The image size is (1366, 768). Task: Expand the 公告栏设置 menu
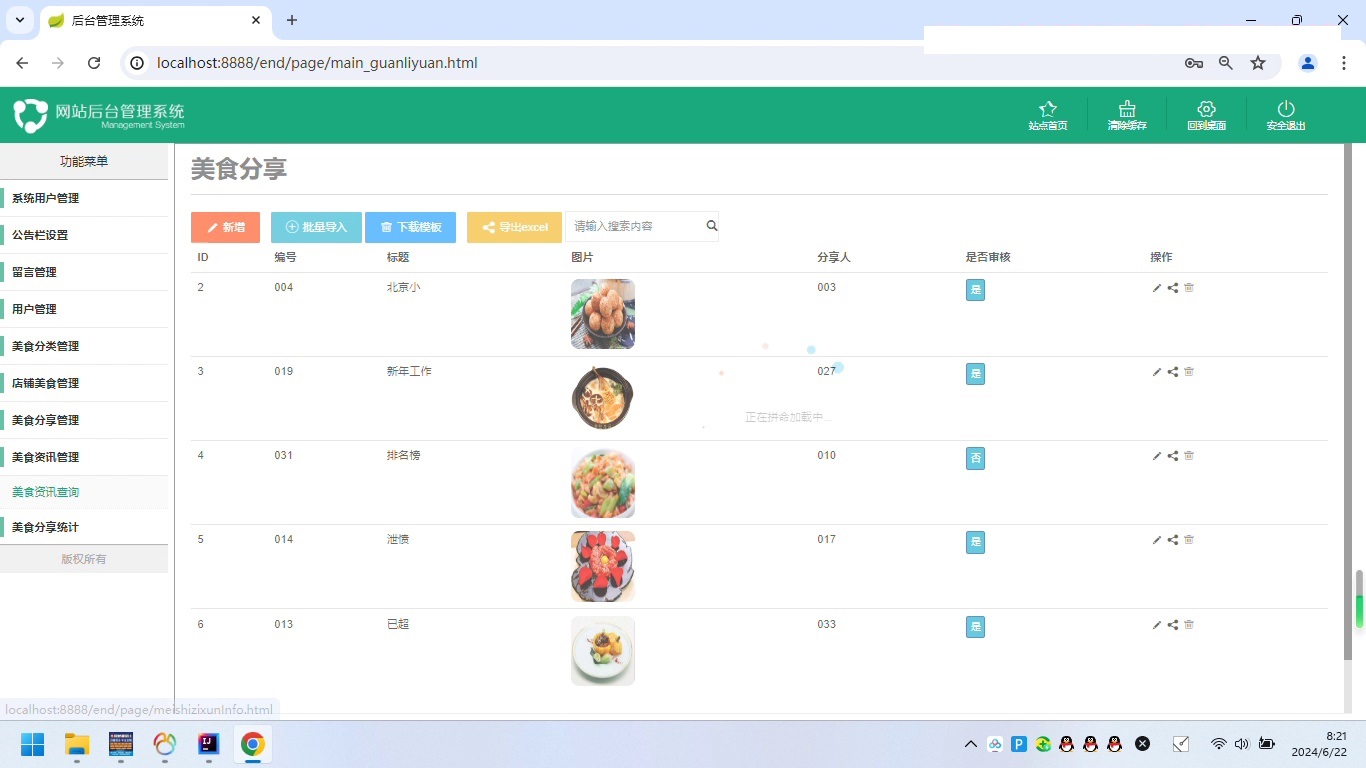84,235
